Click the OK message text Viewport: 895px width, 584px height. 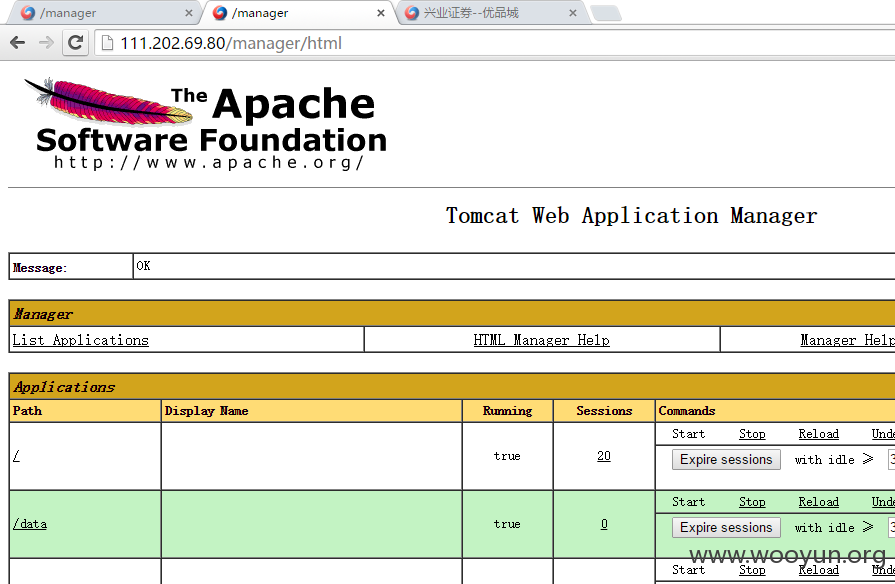pyautogui.click(x=143, y=265)
